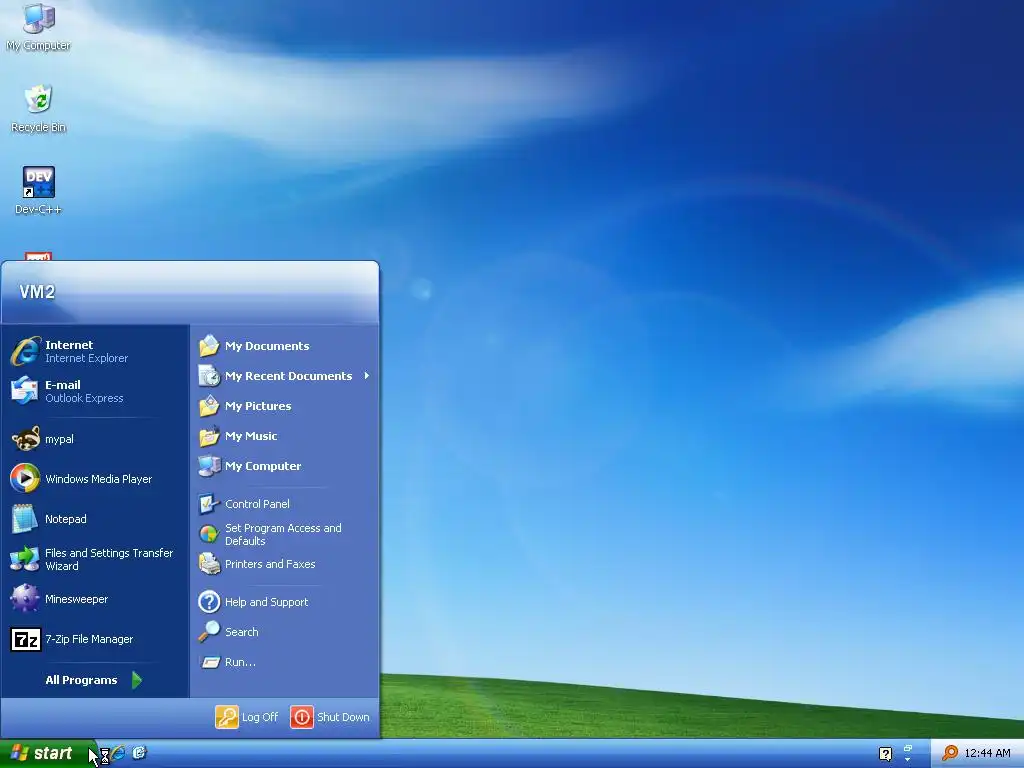Image resolution: width=1024 pixels, height=768 pixels.
Task: Open Help and Support
Action: click(x=284, y=601)
